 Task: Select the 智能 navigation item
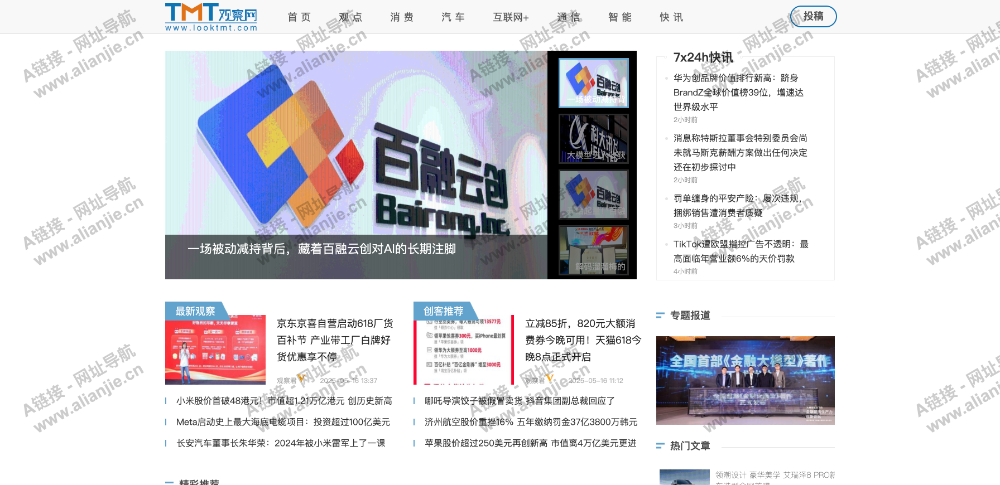(620, 17)
